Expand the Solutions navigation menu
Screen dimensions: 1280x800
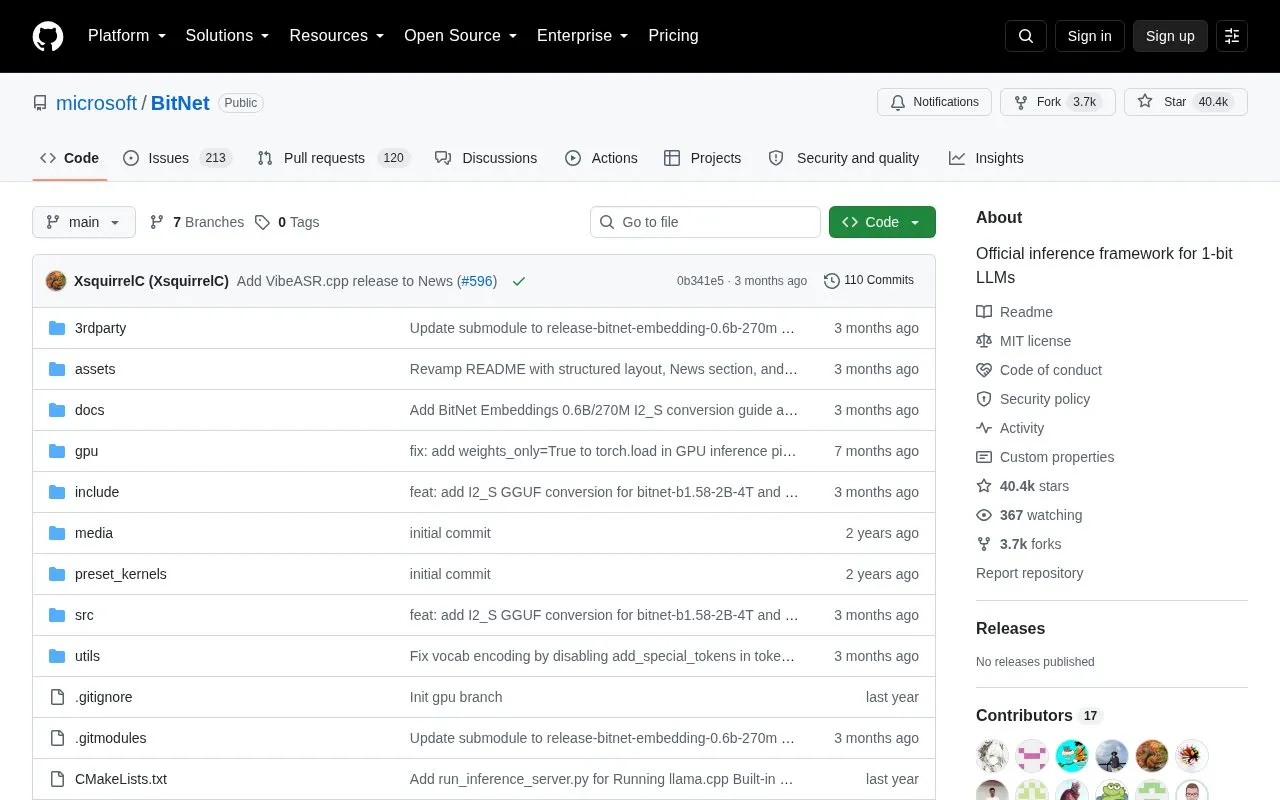tap(227, 36)
